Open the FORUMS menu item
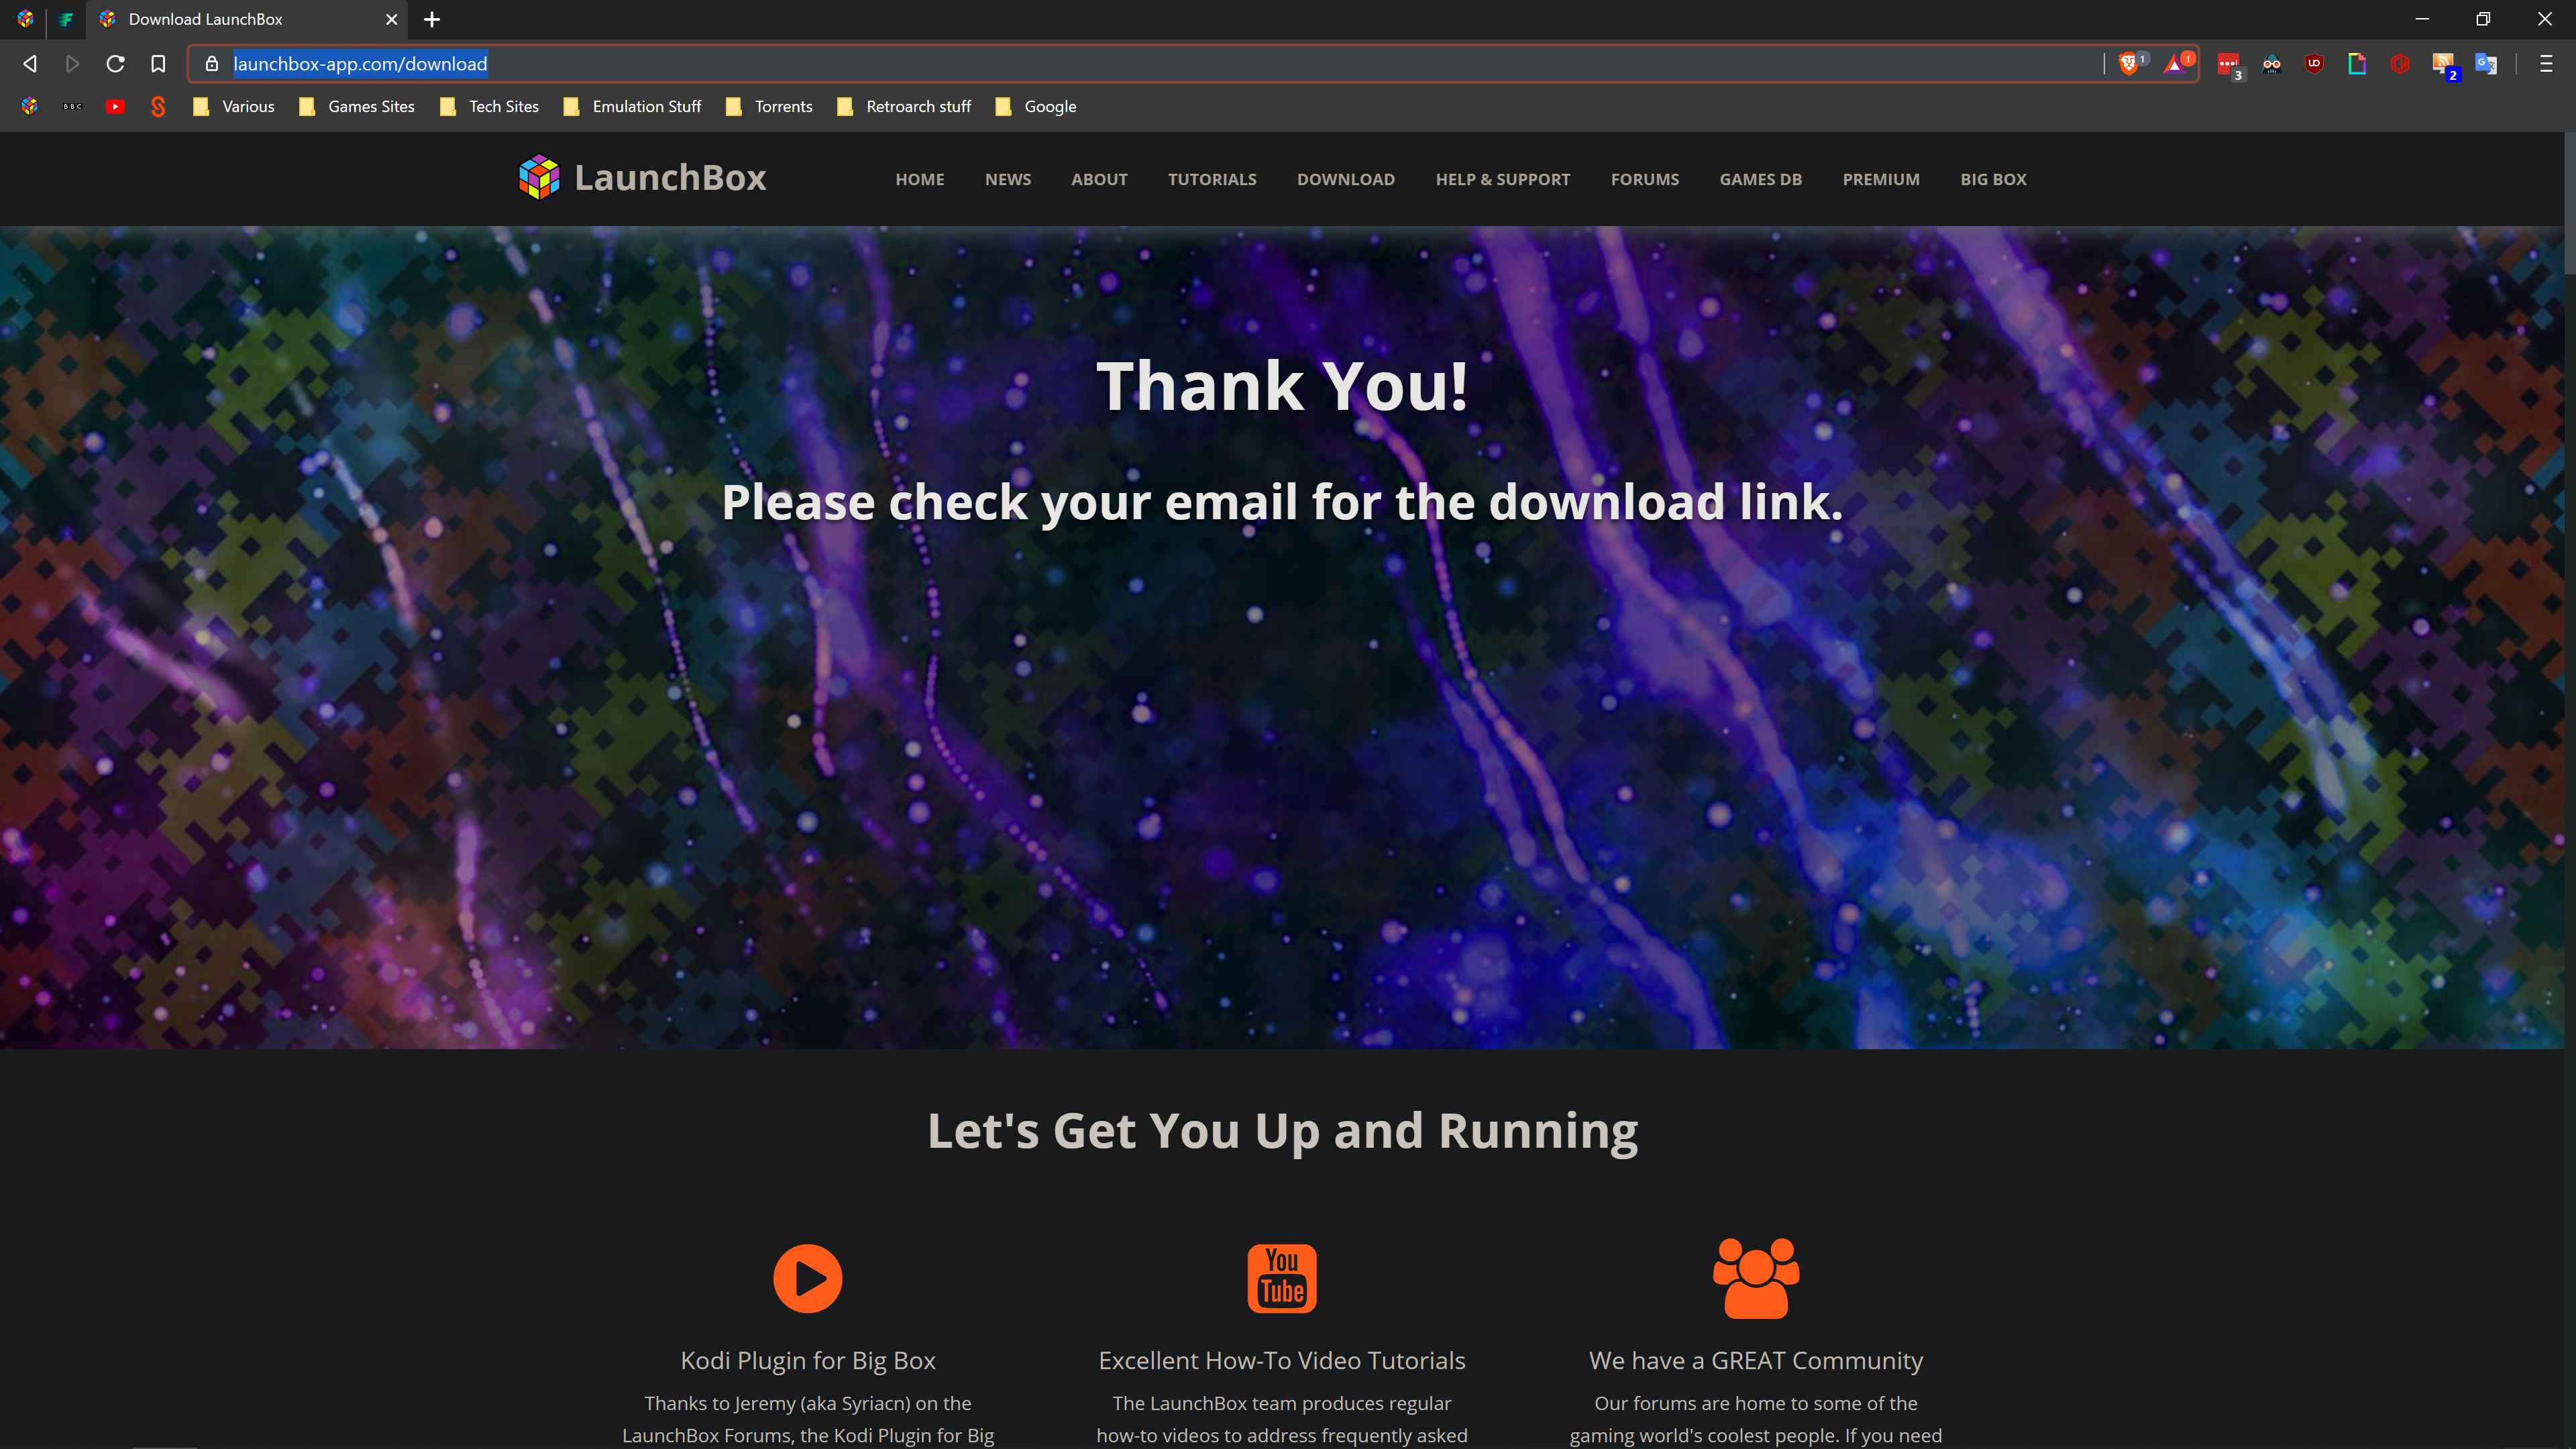 tap(1645, 180)
